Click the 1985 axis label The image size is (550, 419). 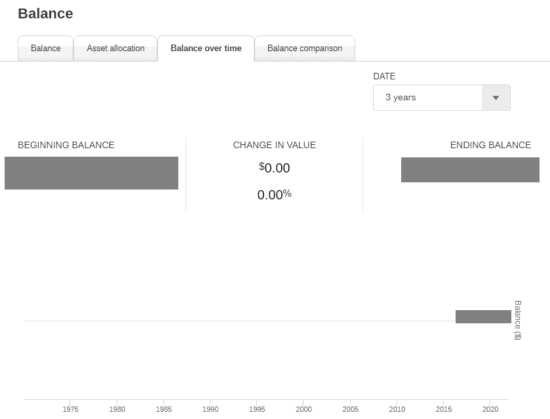[163, 409]
